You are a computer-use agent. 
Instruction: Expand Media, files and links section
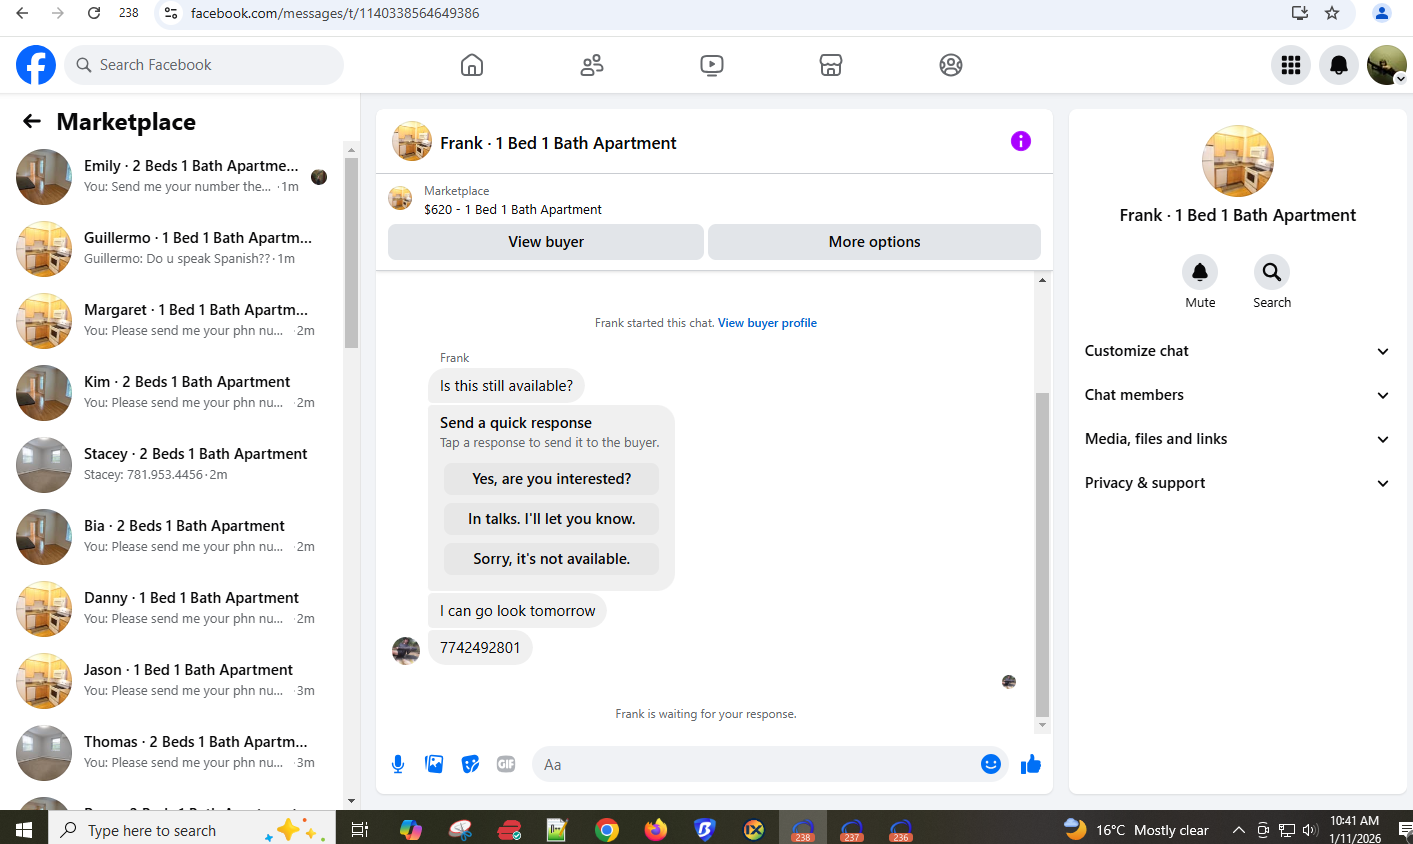[1238, 439]
